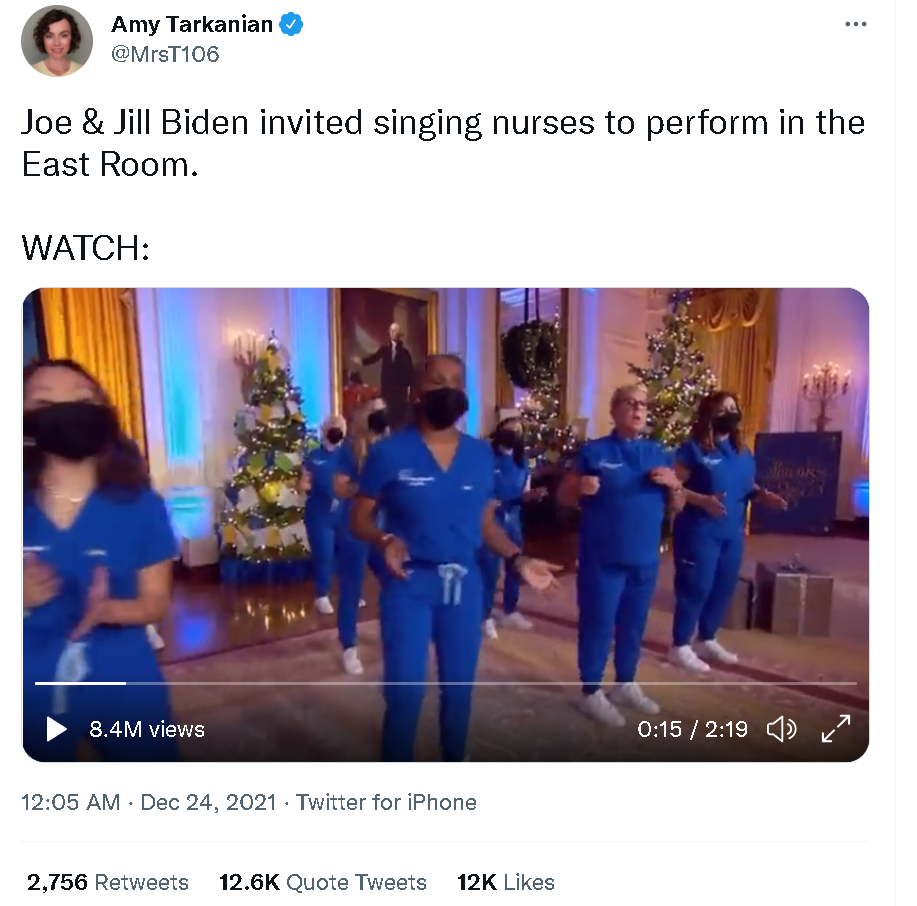Click the played portion of the timeline
The width and height of the screenshot is (917, 906).
[80, 683]
